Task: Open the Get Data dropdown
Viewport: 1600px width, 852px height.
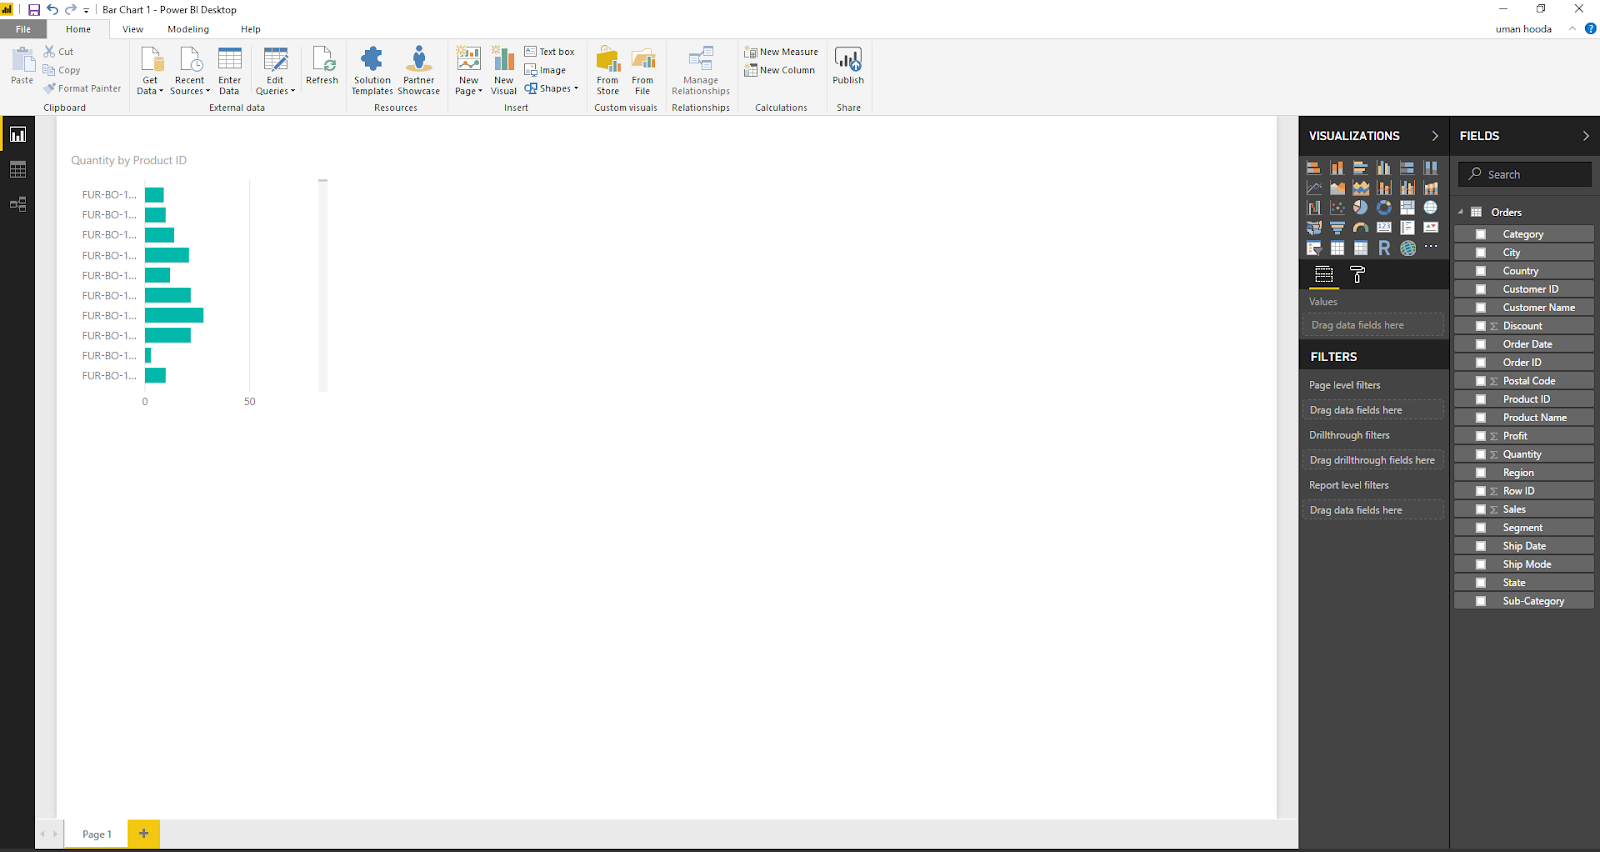Action: (x=150, y=71)
